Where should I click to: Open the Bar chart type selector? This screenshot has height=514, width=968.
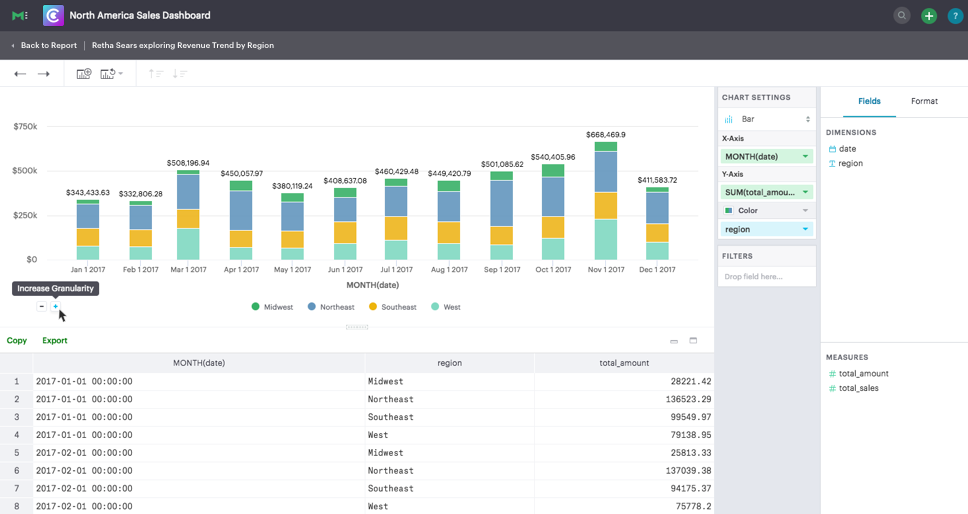point(767,119)
